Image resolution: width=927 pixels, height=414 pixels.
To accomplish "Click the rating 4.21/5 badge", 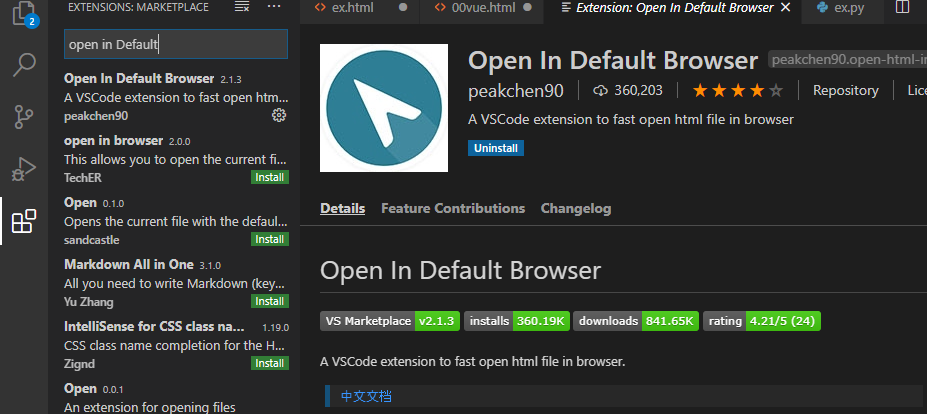I will click(x=761, y=321).
